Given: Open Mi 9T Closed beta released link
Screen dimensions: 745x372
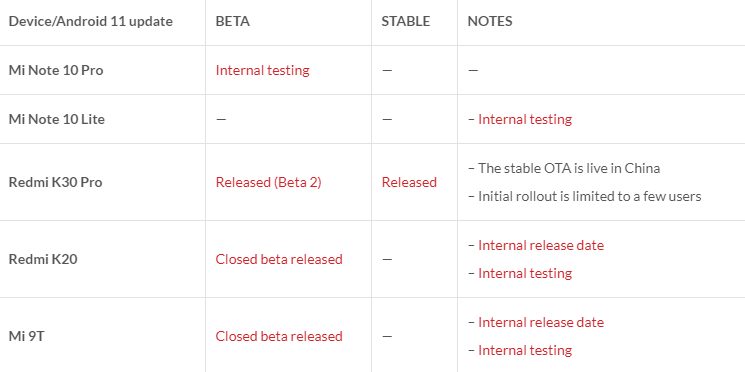Looking at the screenshot, I should tap(279, 336).
